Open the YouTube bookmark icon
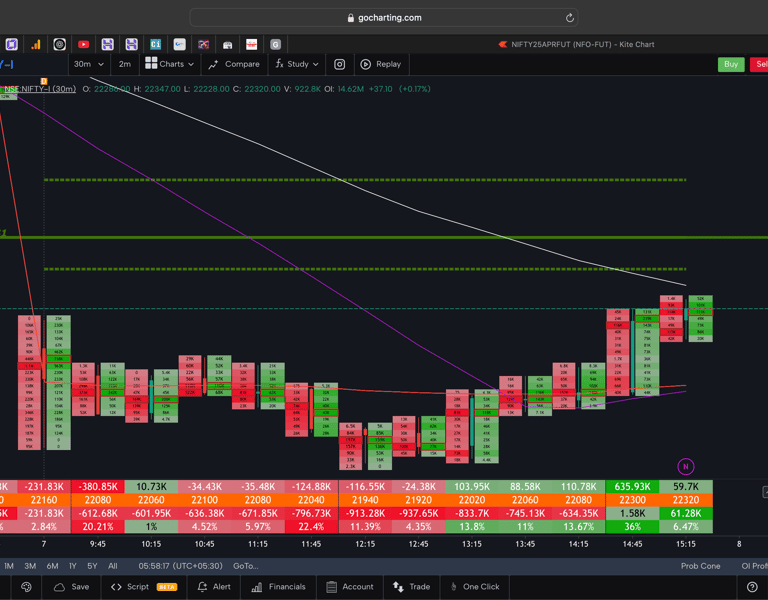This screenshot has width=768, height=600. [x=83, y=45]
